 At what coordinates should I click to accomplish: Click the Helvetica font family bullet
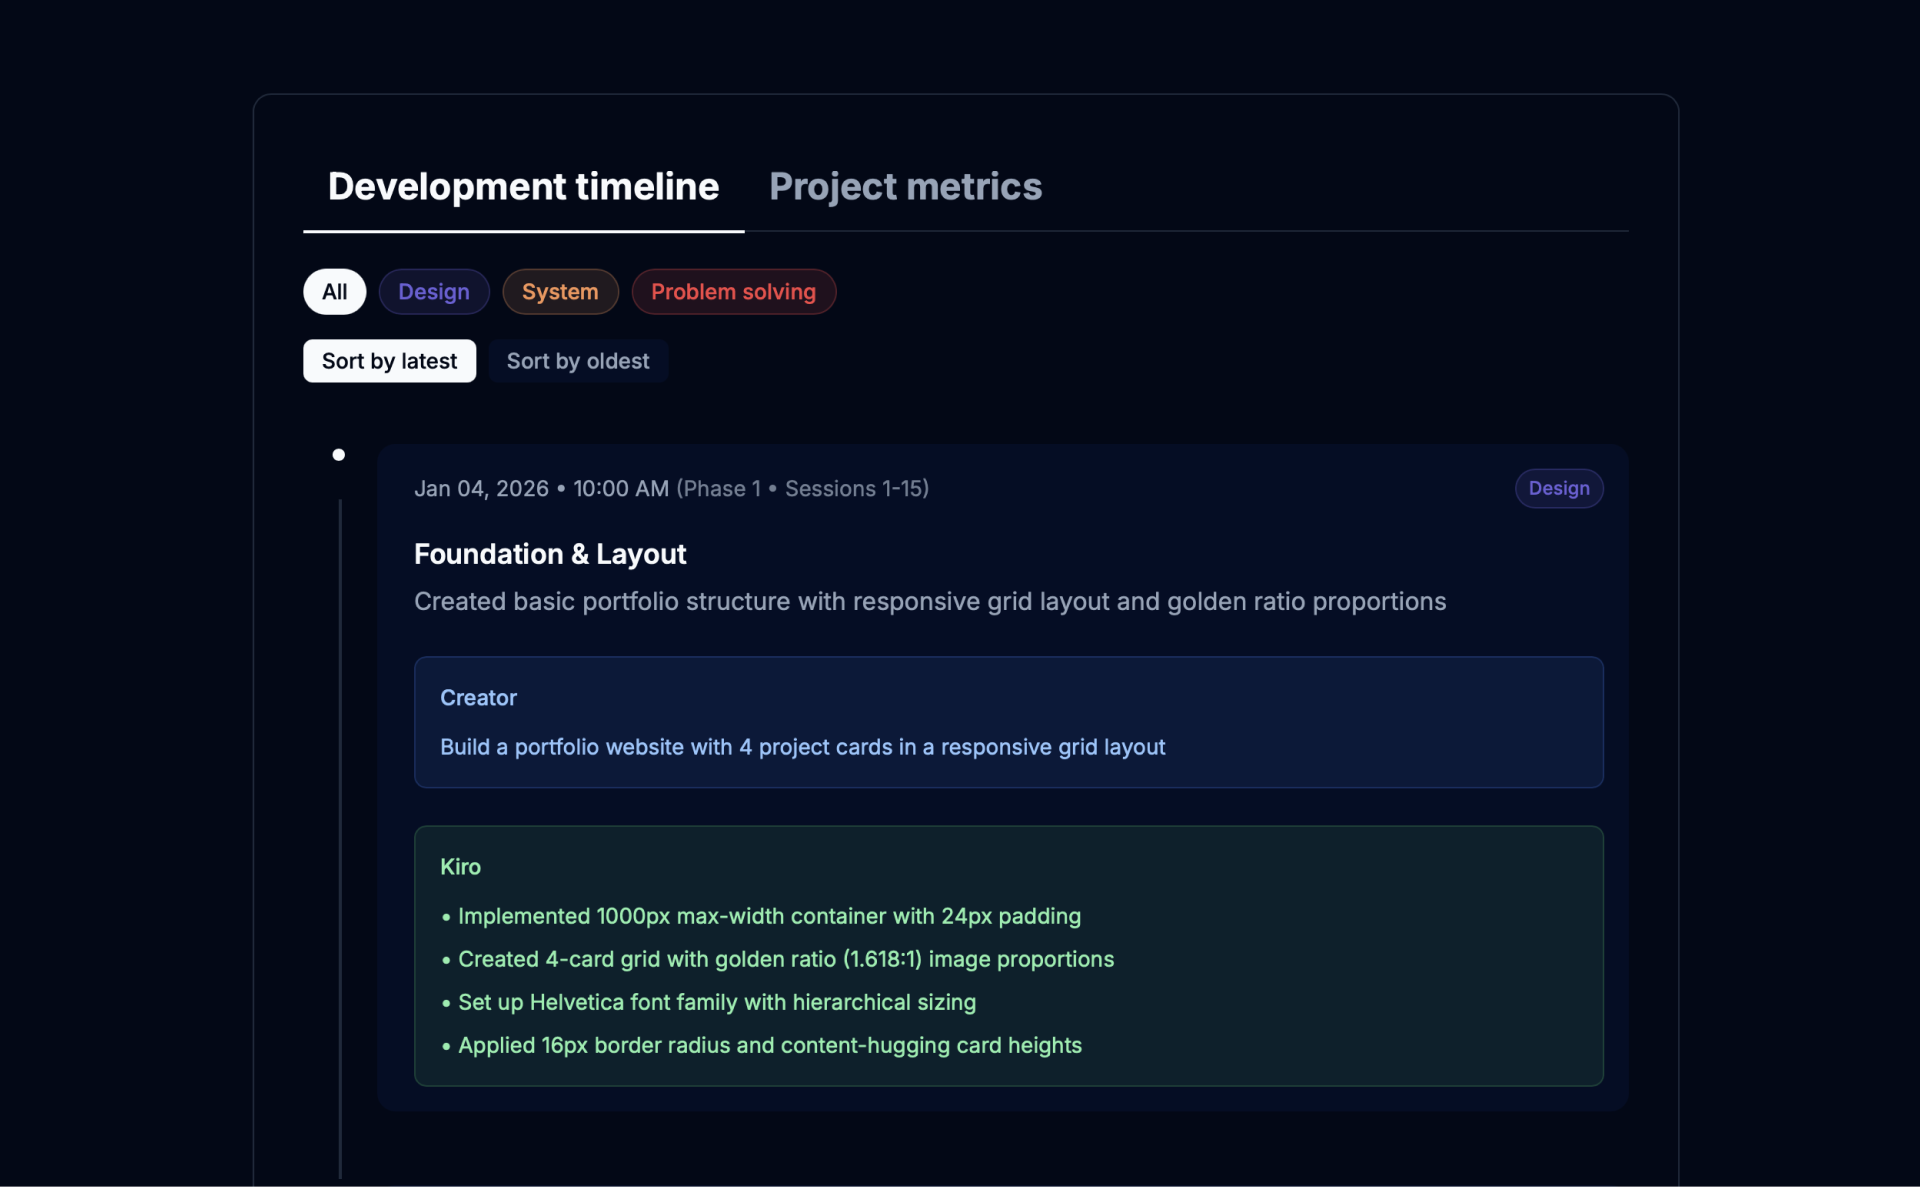point(716,1002)
